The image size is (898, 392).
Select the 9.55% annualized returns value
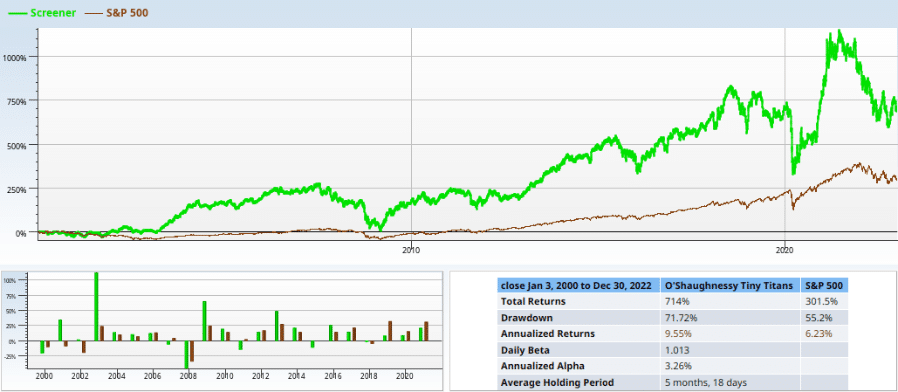pyautogui.click(x=678, y=334)
